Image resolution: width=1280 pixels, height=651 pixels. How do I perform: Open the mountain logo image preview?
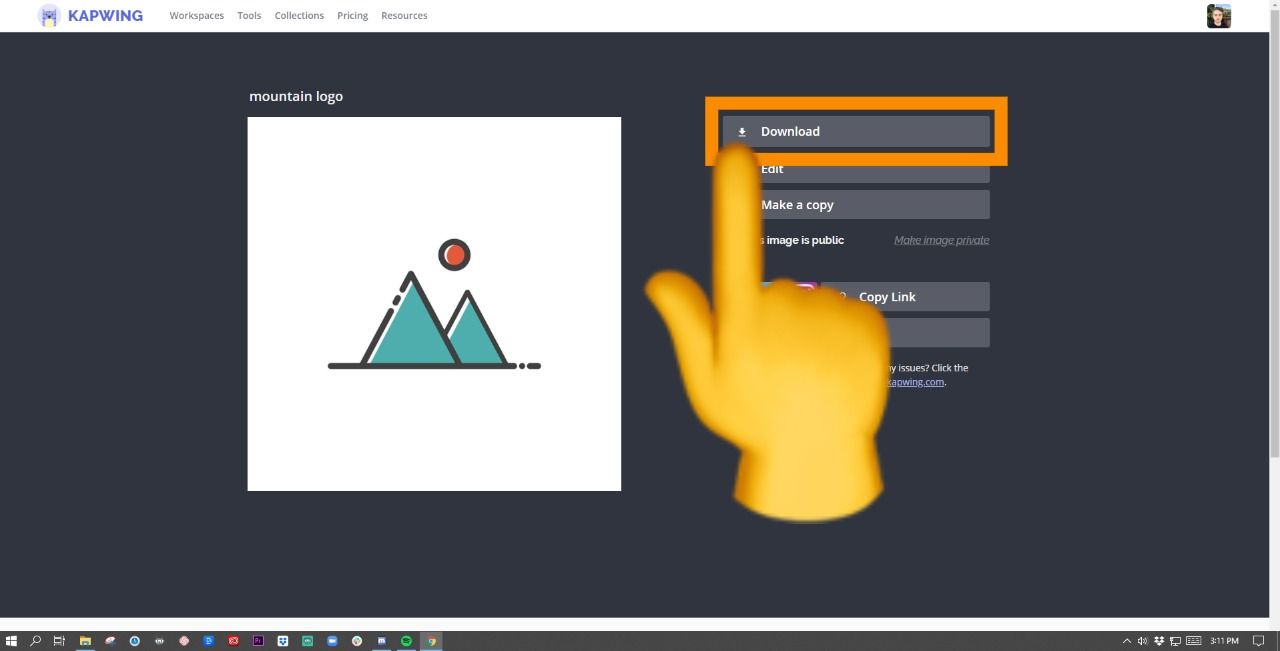tap(434, 304)
